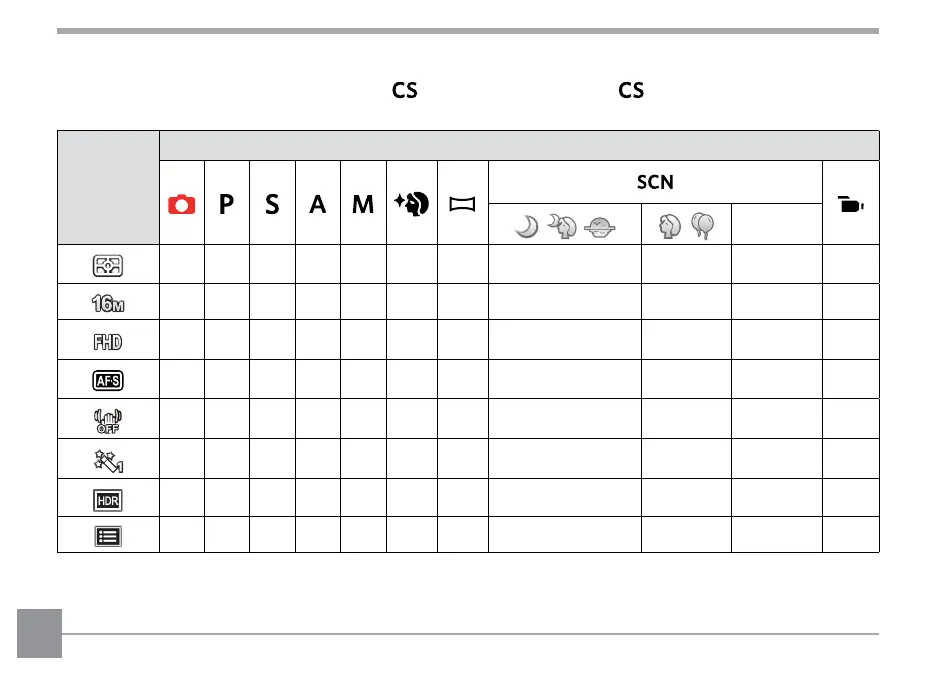Toggle the image stabilization OFF icon
The height and width of the screenshot is (680, 935).
click(x=108, y=419)
